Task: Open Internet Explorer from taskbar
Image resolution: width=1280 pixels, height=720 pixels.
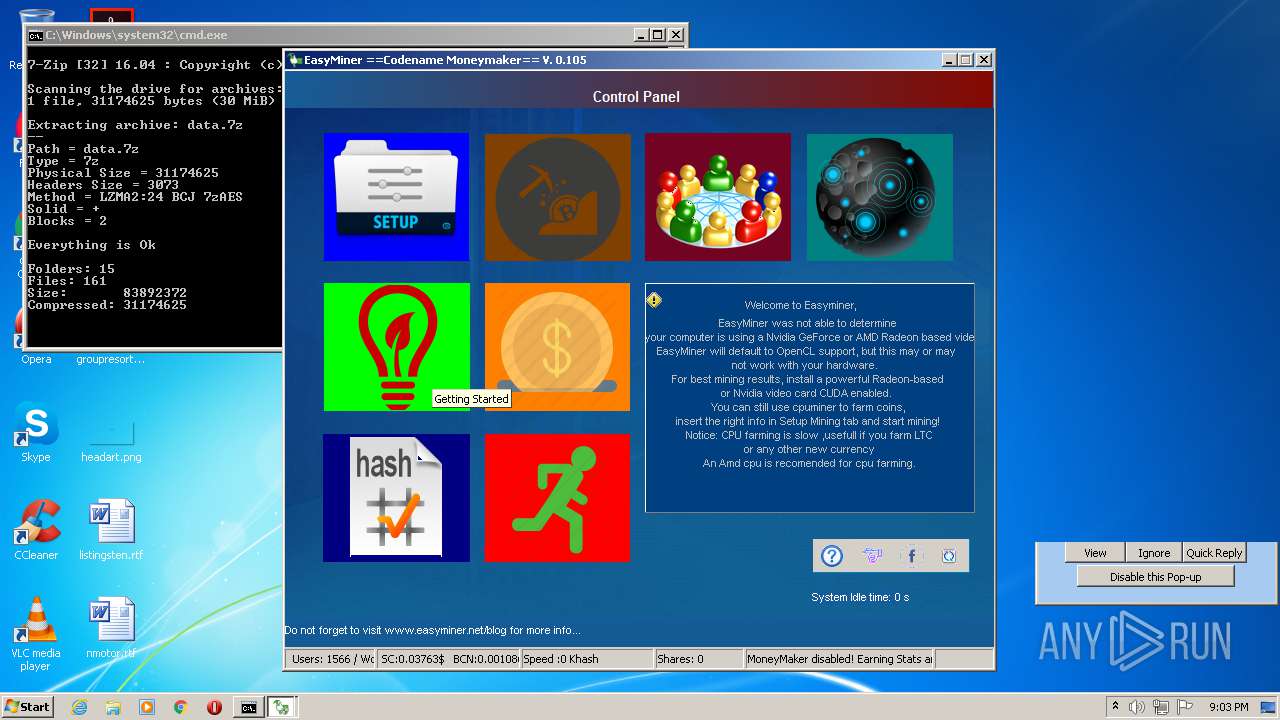Action: [79, 707]
